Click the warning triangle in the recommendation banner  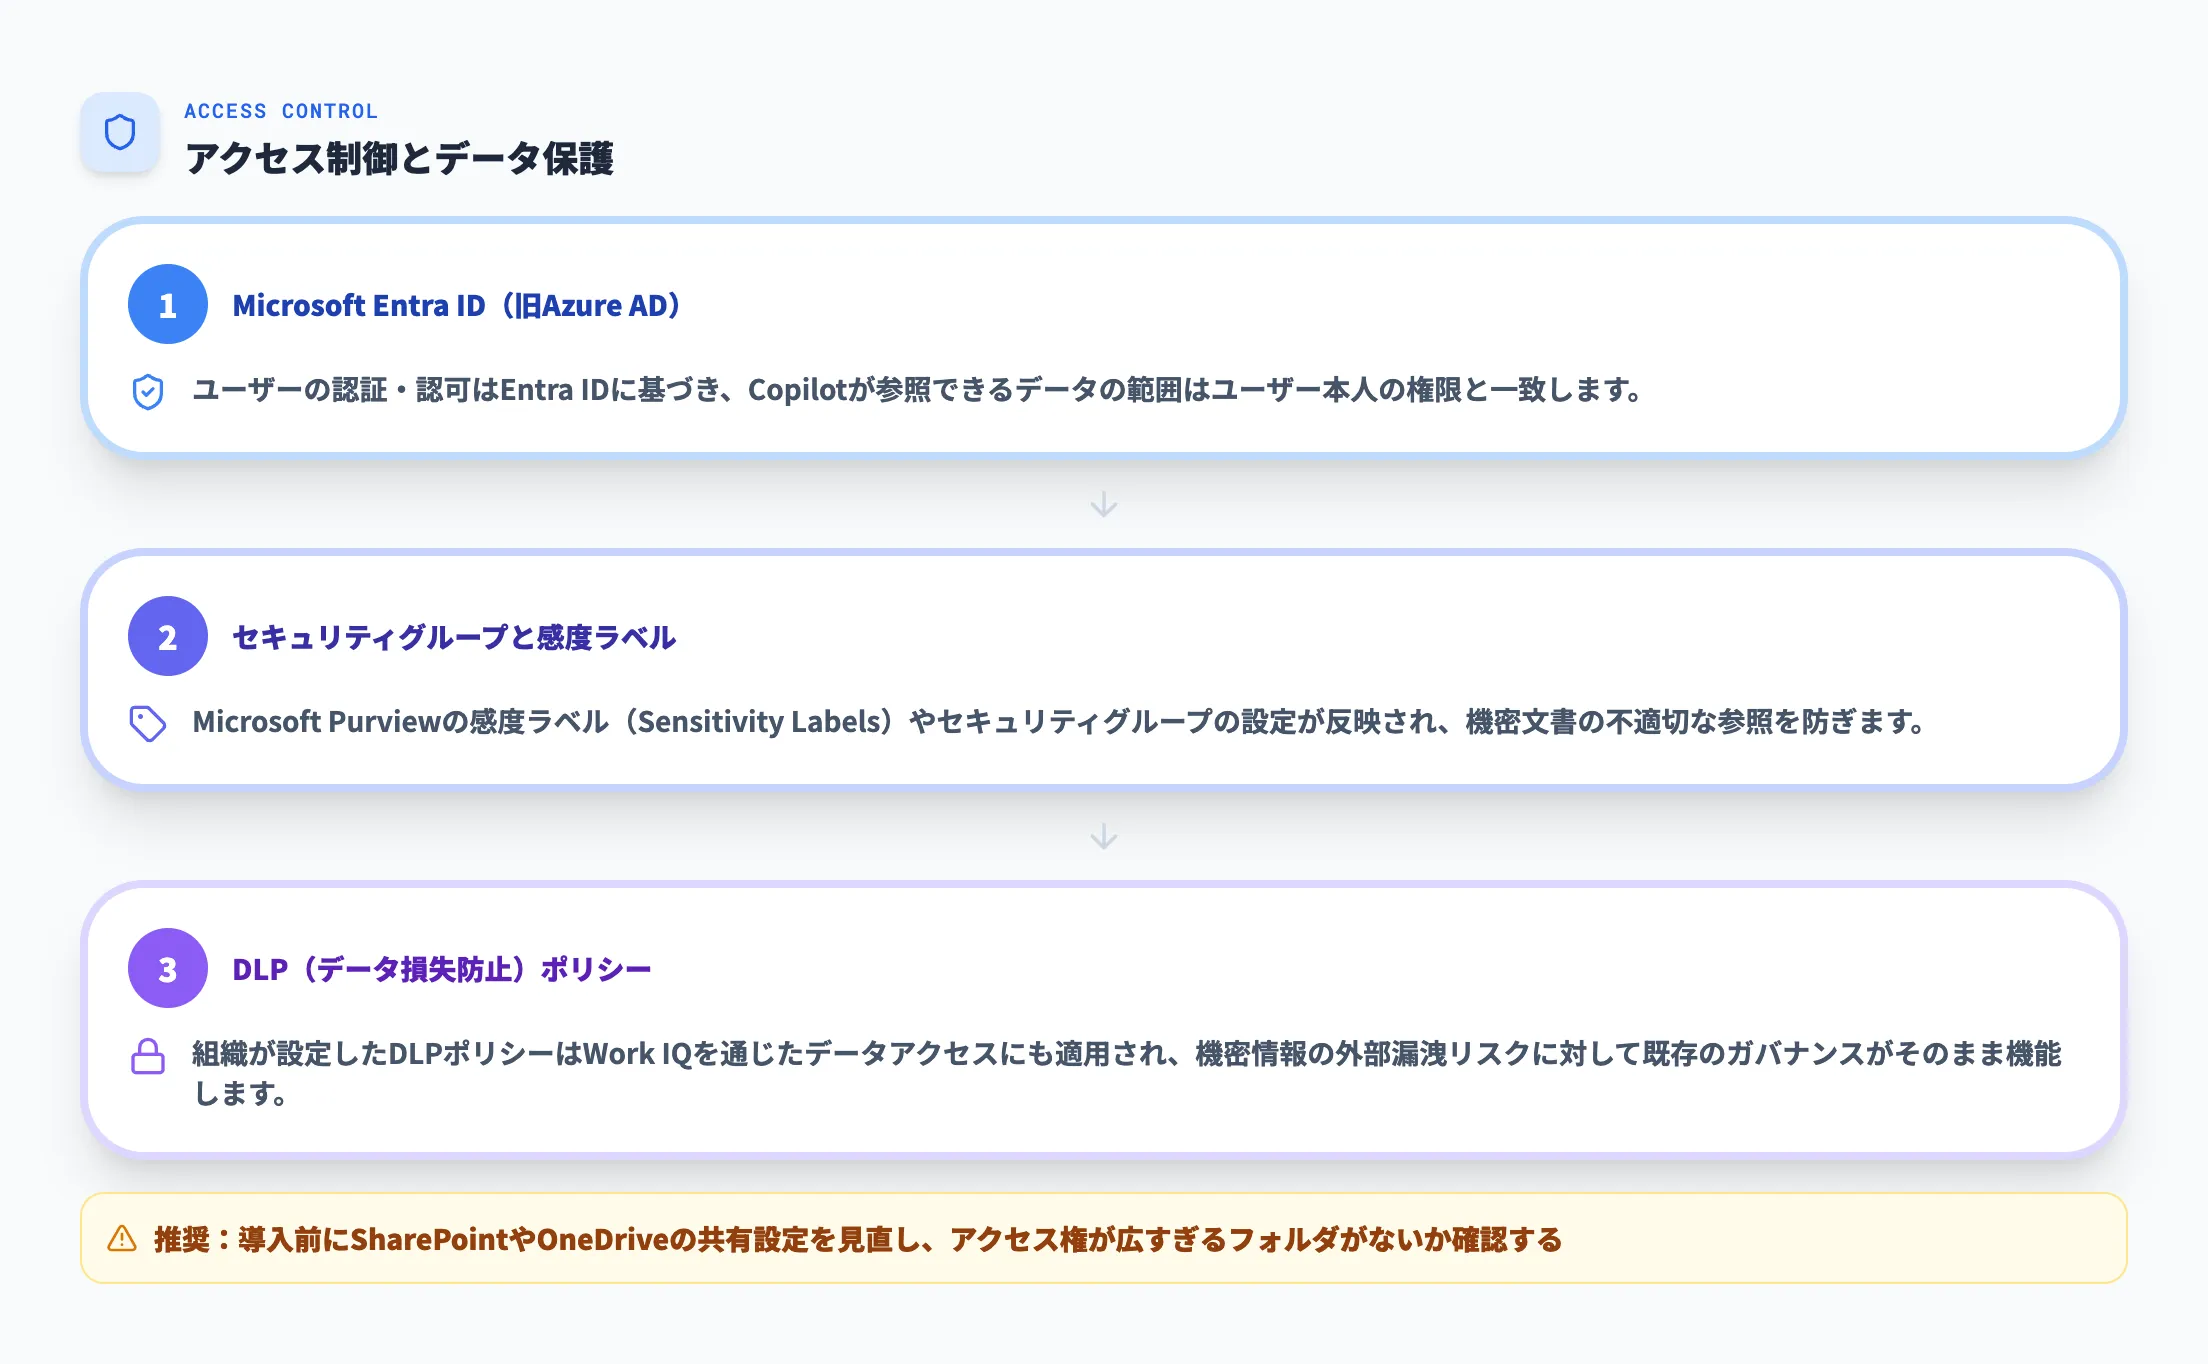point(121,1240)
